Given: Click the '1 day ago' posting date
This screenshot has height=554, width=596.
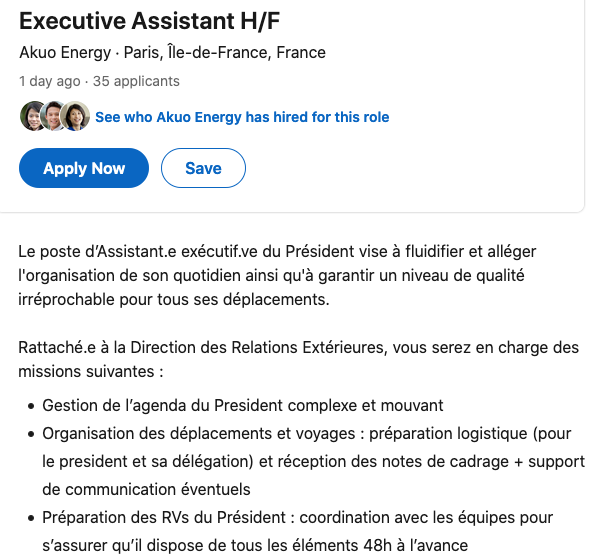Looking at the screenshot, I should coord(50,81).
